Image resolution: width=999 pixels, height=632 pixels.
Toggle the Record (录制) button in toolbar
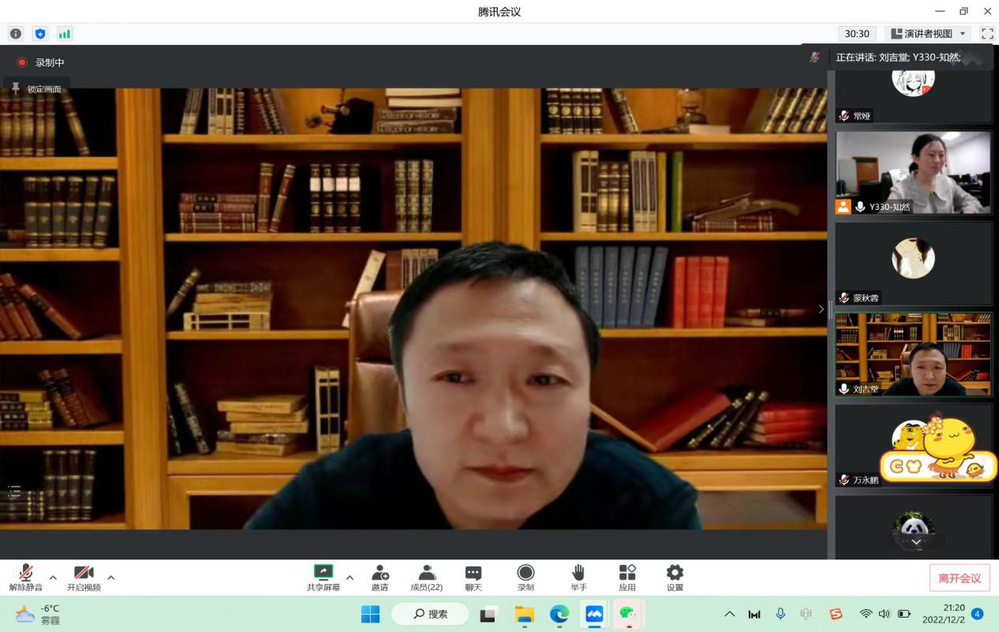point(526,576)
